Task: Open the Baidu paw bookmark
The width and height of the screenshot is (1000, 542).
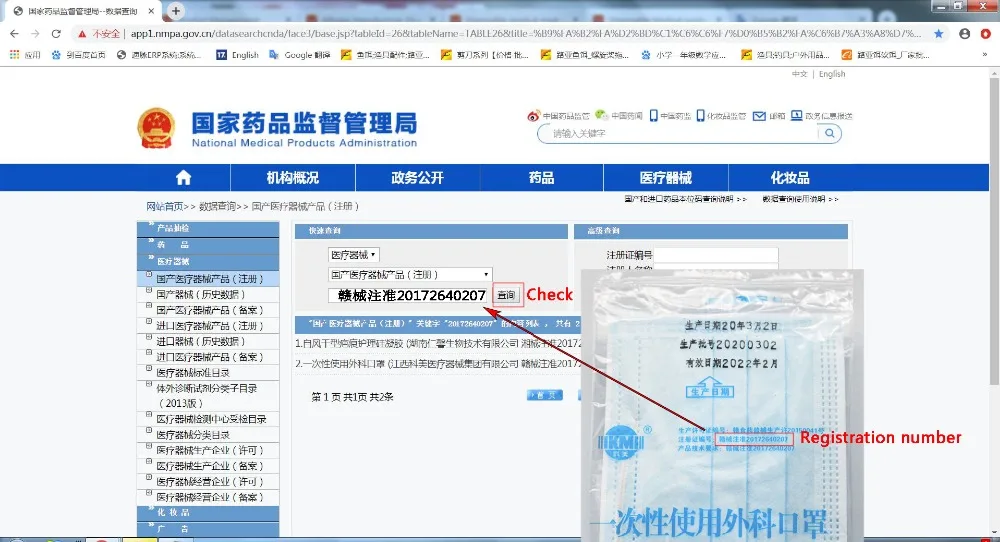Action: [x=78, y=55]
